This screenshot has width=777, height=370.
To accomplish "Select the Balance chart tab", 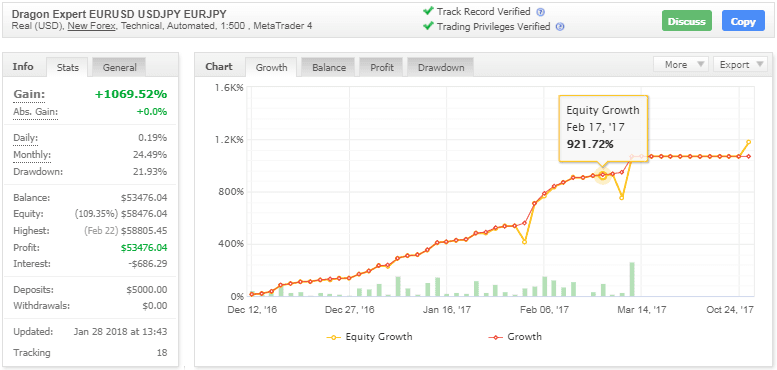I will [x=329, y=67].
